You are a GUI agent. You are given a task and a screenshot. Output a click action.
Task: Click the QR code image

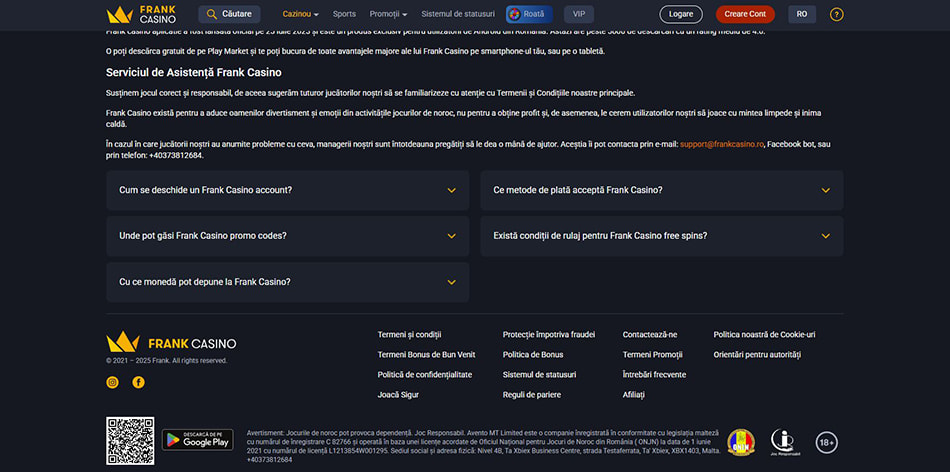coord(130,441)
